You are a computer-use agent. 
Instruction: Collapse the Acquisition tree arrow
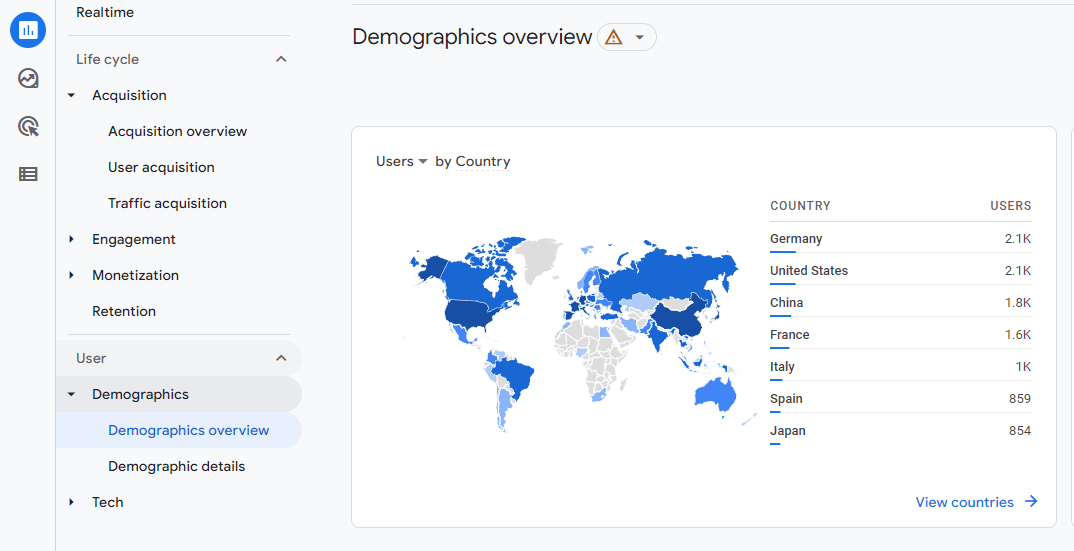pyautogui.click(x=72, y=96)
